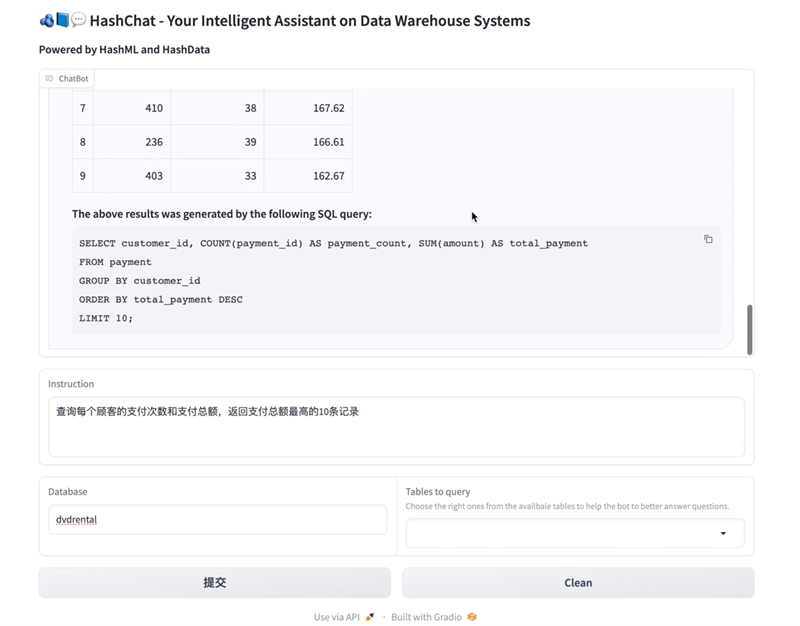
Task: Click the chatbot vertical scrollbar thumb
Action: coord(750,329)
